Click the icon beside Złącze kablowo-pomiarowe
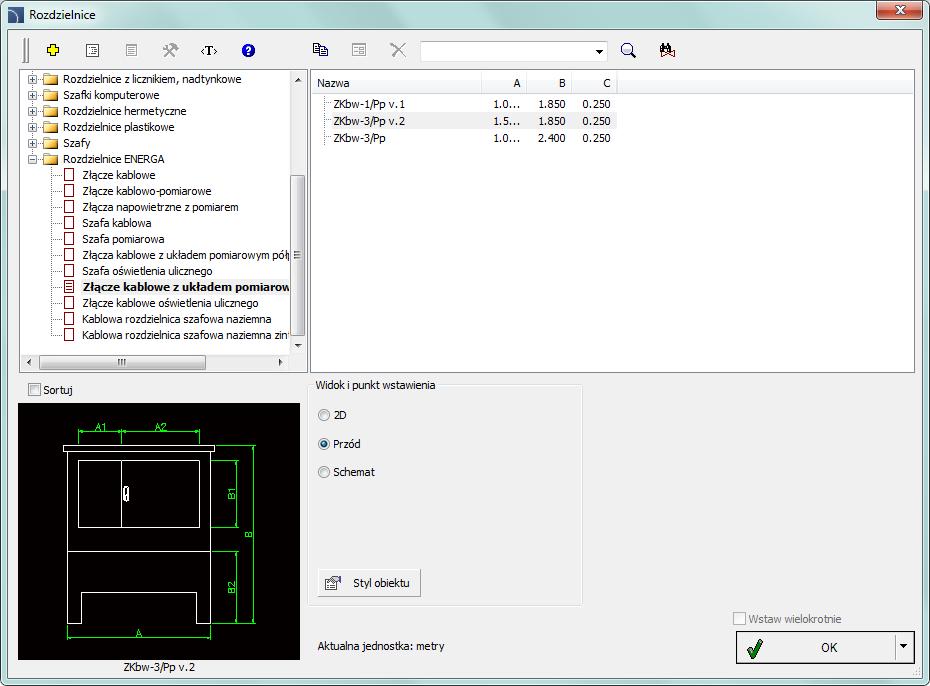The height and width of the screenshot is (686, 930). point(69,191)
